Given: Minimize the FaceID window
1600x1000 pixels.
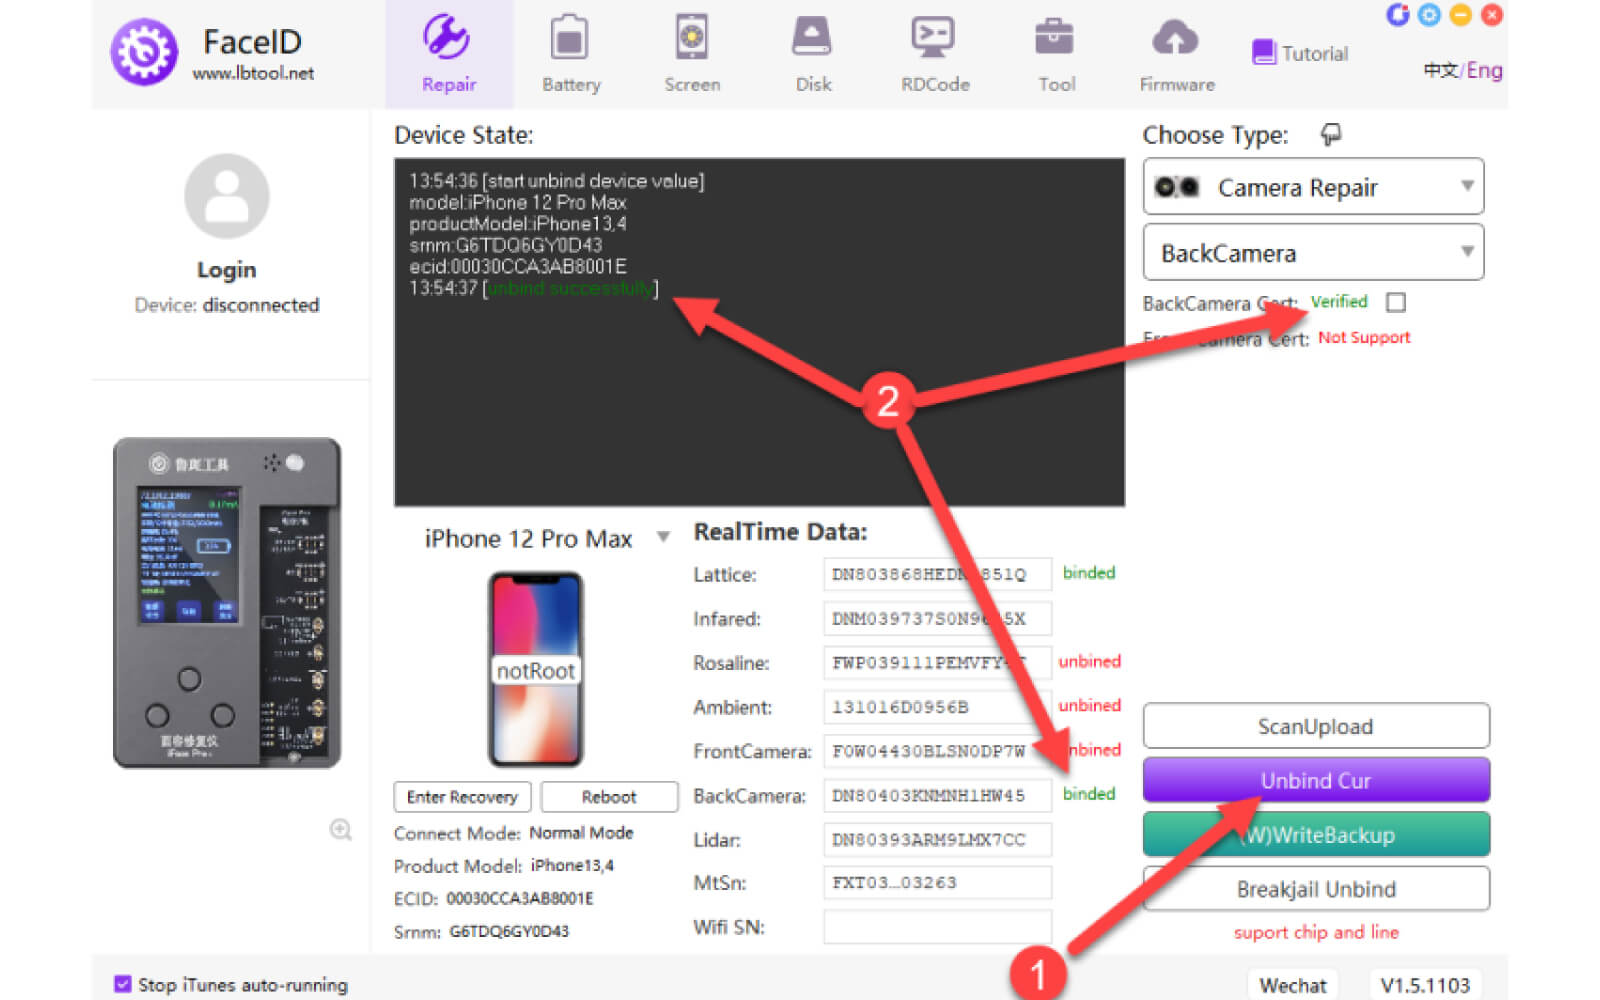Looking at the screenshot, I should [x=1460, y=15].
